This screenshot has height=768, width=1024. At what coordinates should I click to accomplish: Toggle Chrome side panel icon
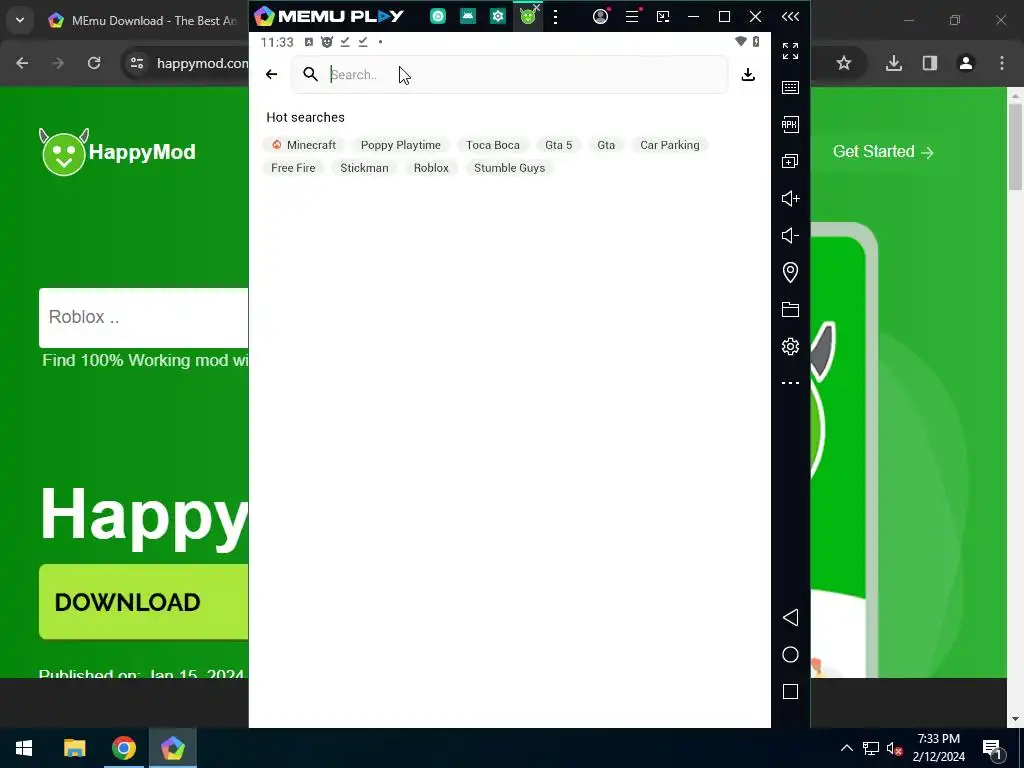[929, 63]
